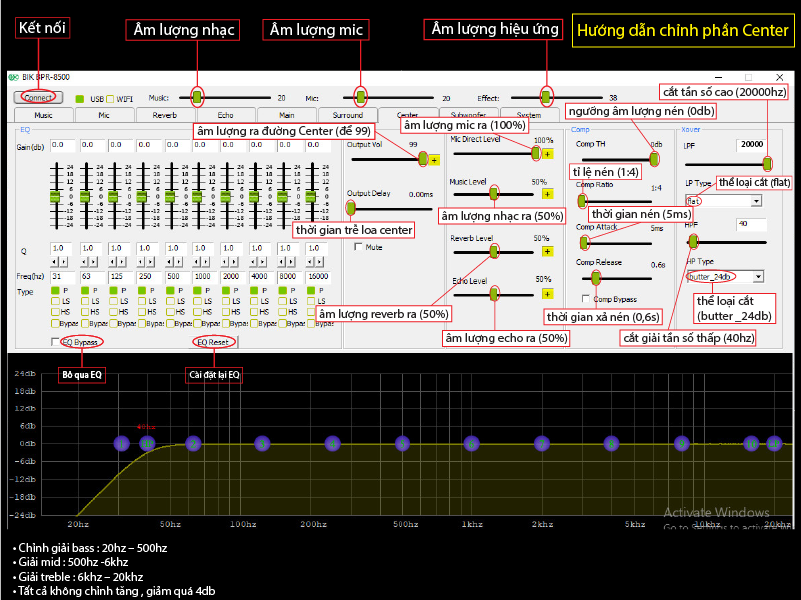Click the BIK BPR-8500 app icon in title bar

[x=13, y=78]
